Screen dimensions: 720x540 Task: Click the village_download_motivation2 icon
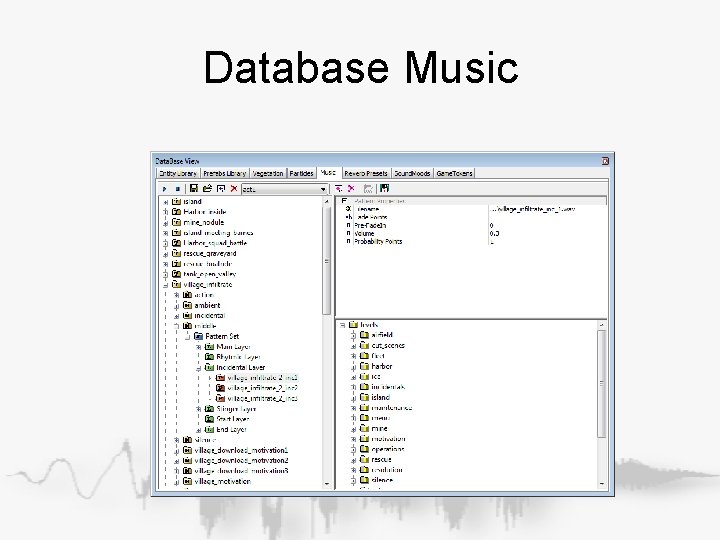(187, 461)
